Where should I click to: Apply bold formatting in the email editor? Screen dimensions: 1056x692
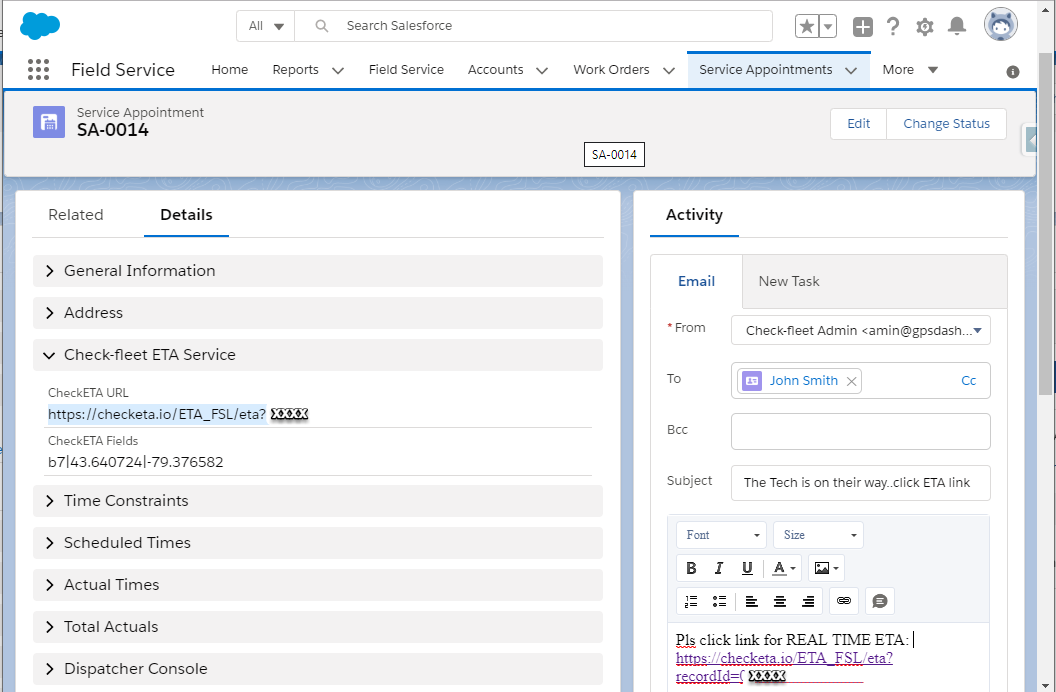(x=691, y=567)
